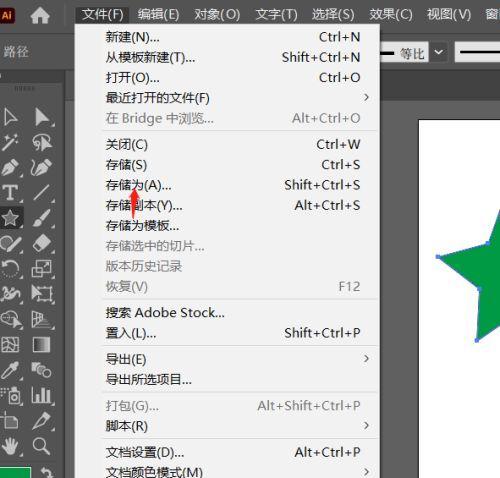
Task: Select the Direct Selection tool
Action: [10, 117]
